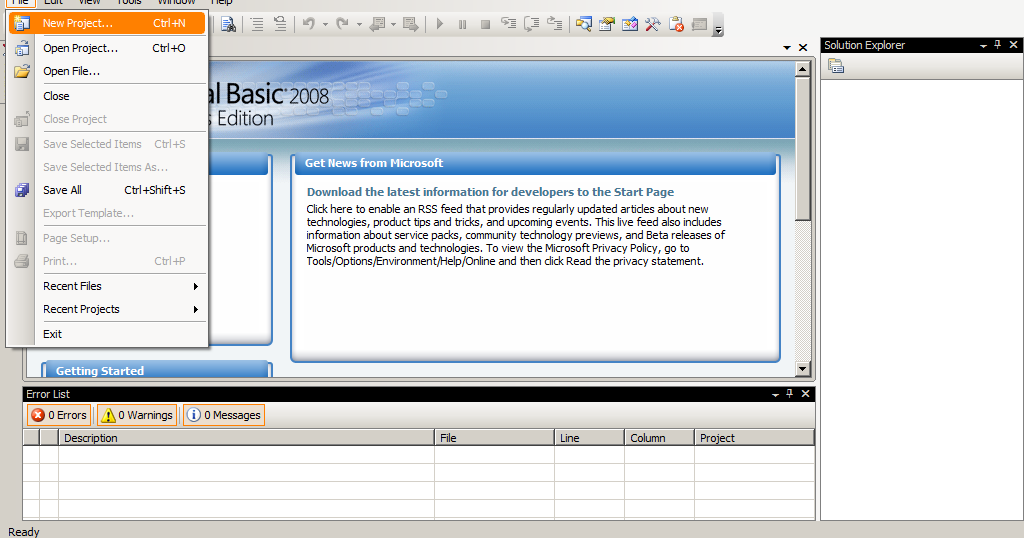
Task: Click the Redo arrow icon
Action: tap(342, 24)
